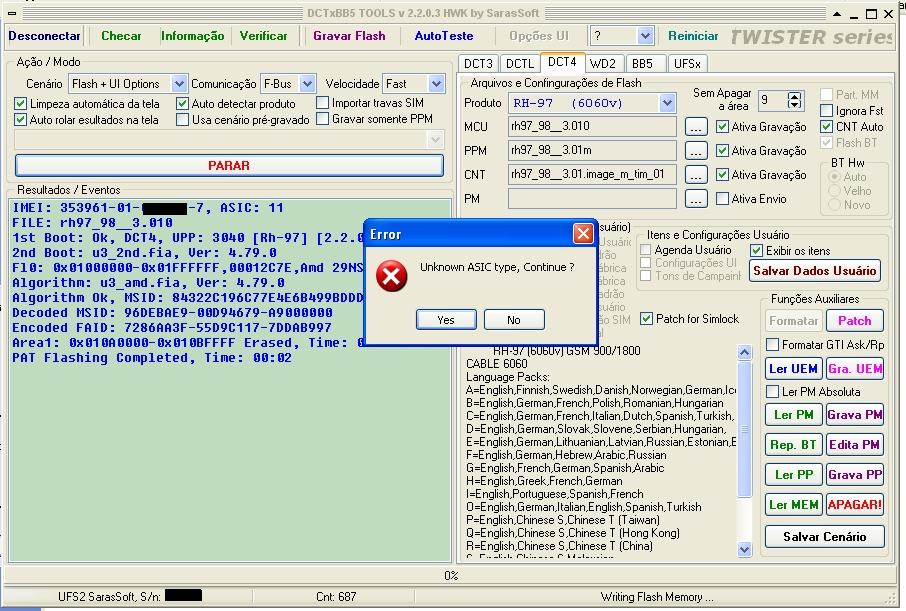
Task: Enable Ler PM Absoluta checkbox
Action: tap(773, 391)
